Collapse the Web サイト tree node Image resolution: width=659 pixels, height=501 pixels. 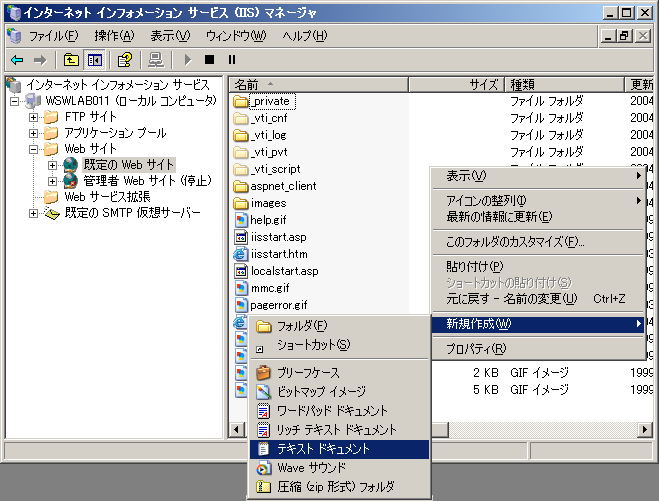(34, 149)
